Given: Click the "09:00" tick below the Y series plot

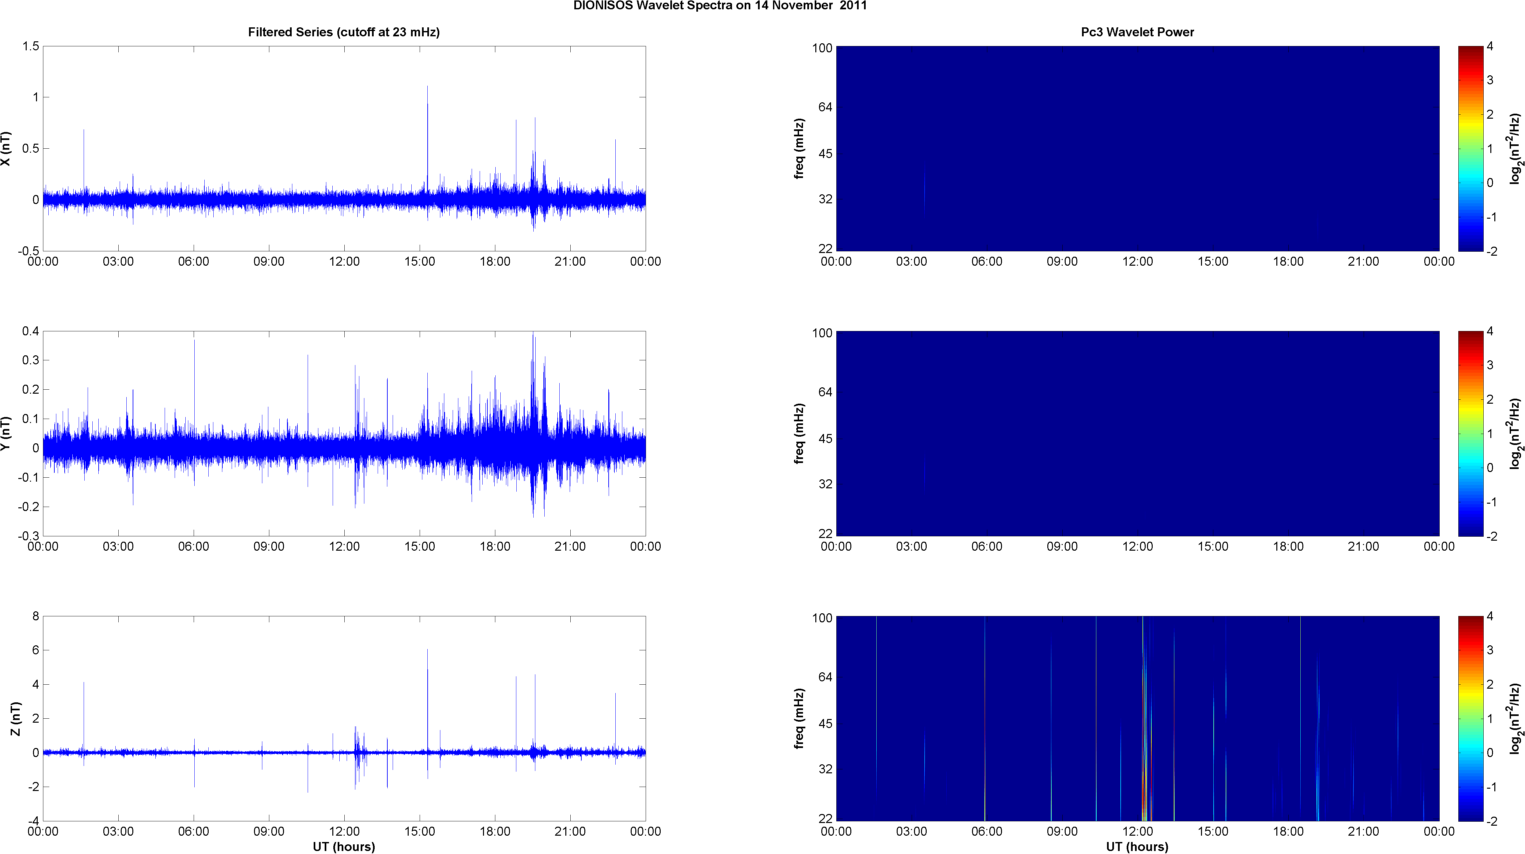Looking at the screenshot, I should [x=269, y=547].
